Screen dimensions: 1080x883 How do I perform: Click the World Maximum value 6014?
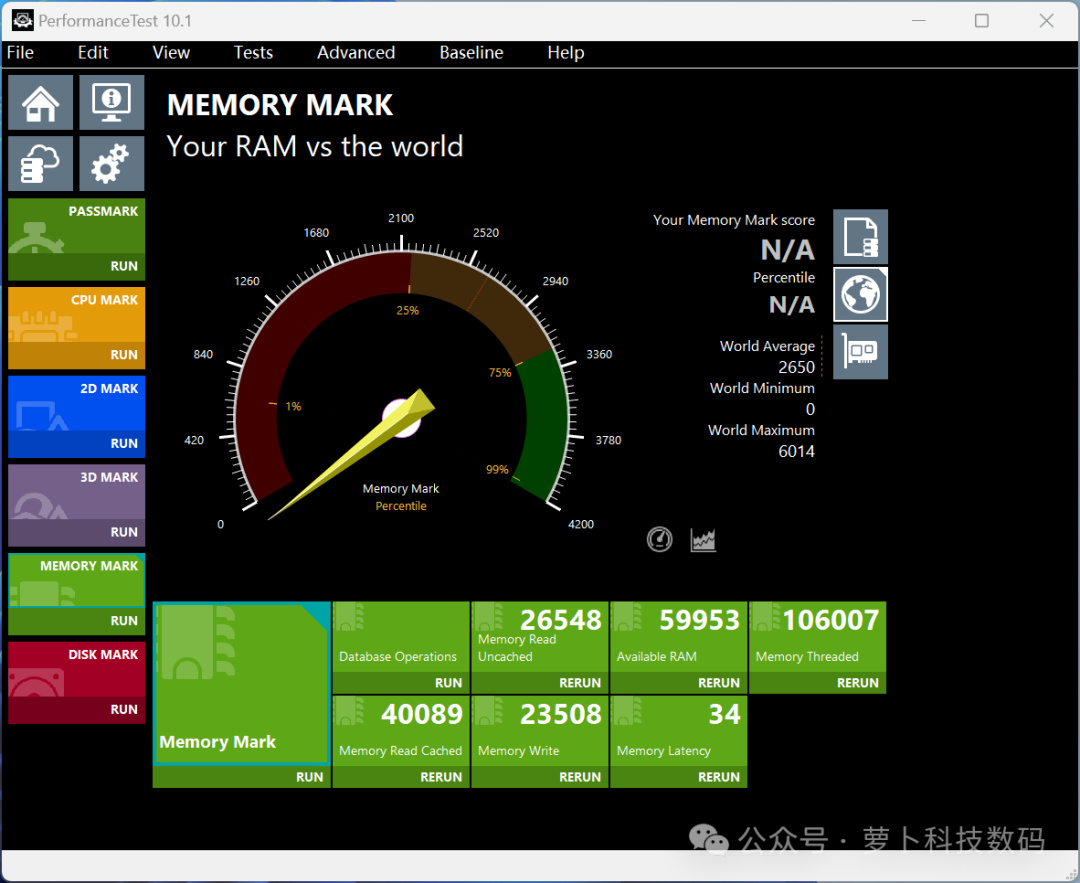[x=796, y=451]
